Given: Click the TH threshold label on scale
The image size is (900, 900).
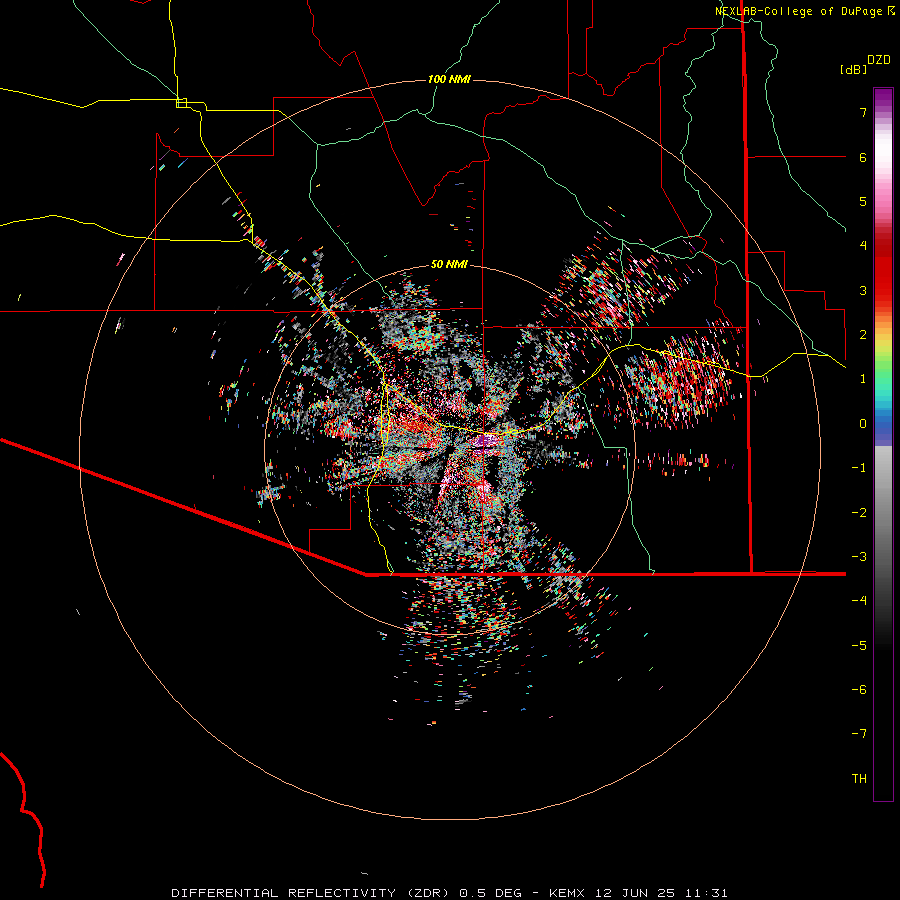Looking at the screenshot, I should (x=859, y=778).
